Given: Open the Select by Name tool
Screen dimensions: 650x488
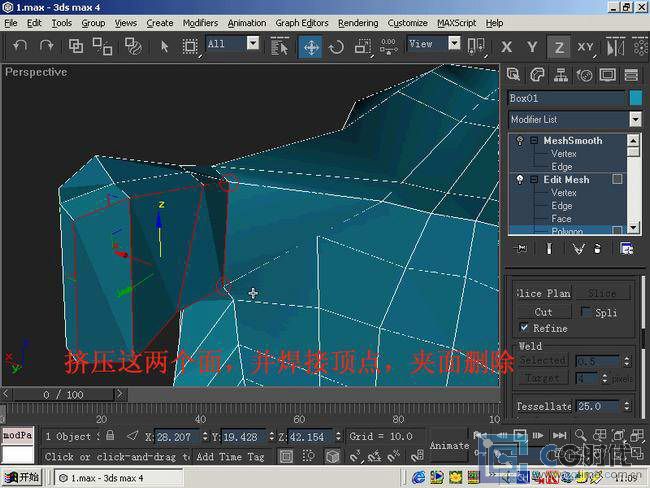Looking at the screenshot, I should 279,46.
